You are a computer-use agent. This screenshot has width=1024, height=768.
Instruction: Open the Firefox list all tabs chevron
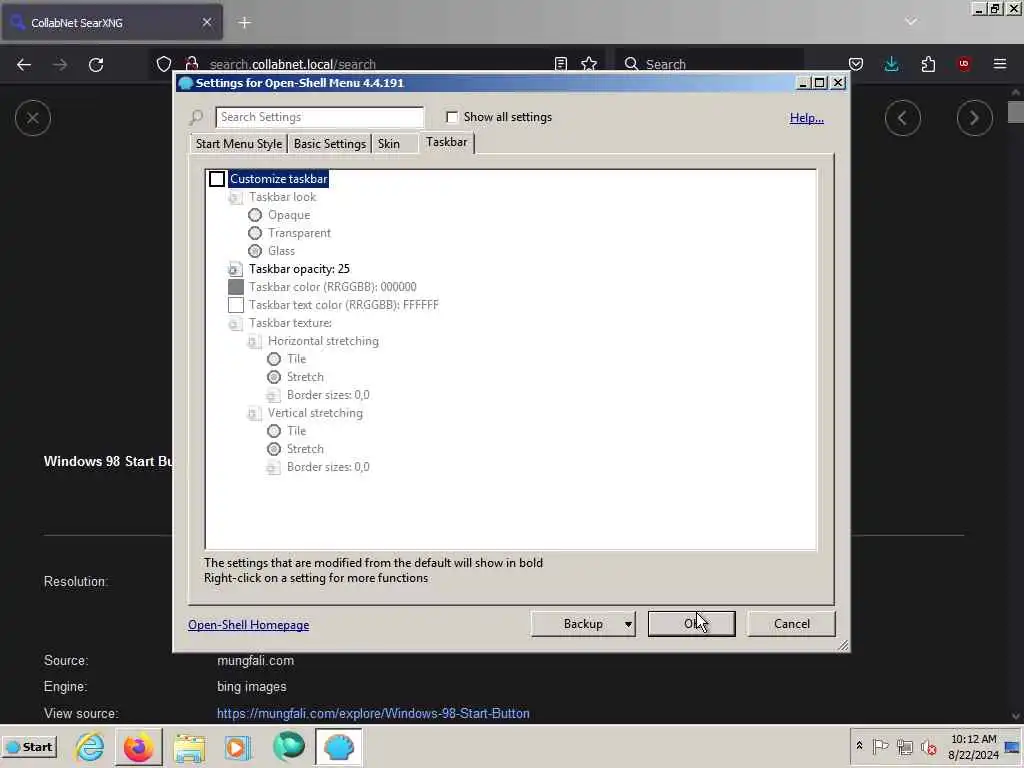click(911, 22)
